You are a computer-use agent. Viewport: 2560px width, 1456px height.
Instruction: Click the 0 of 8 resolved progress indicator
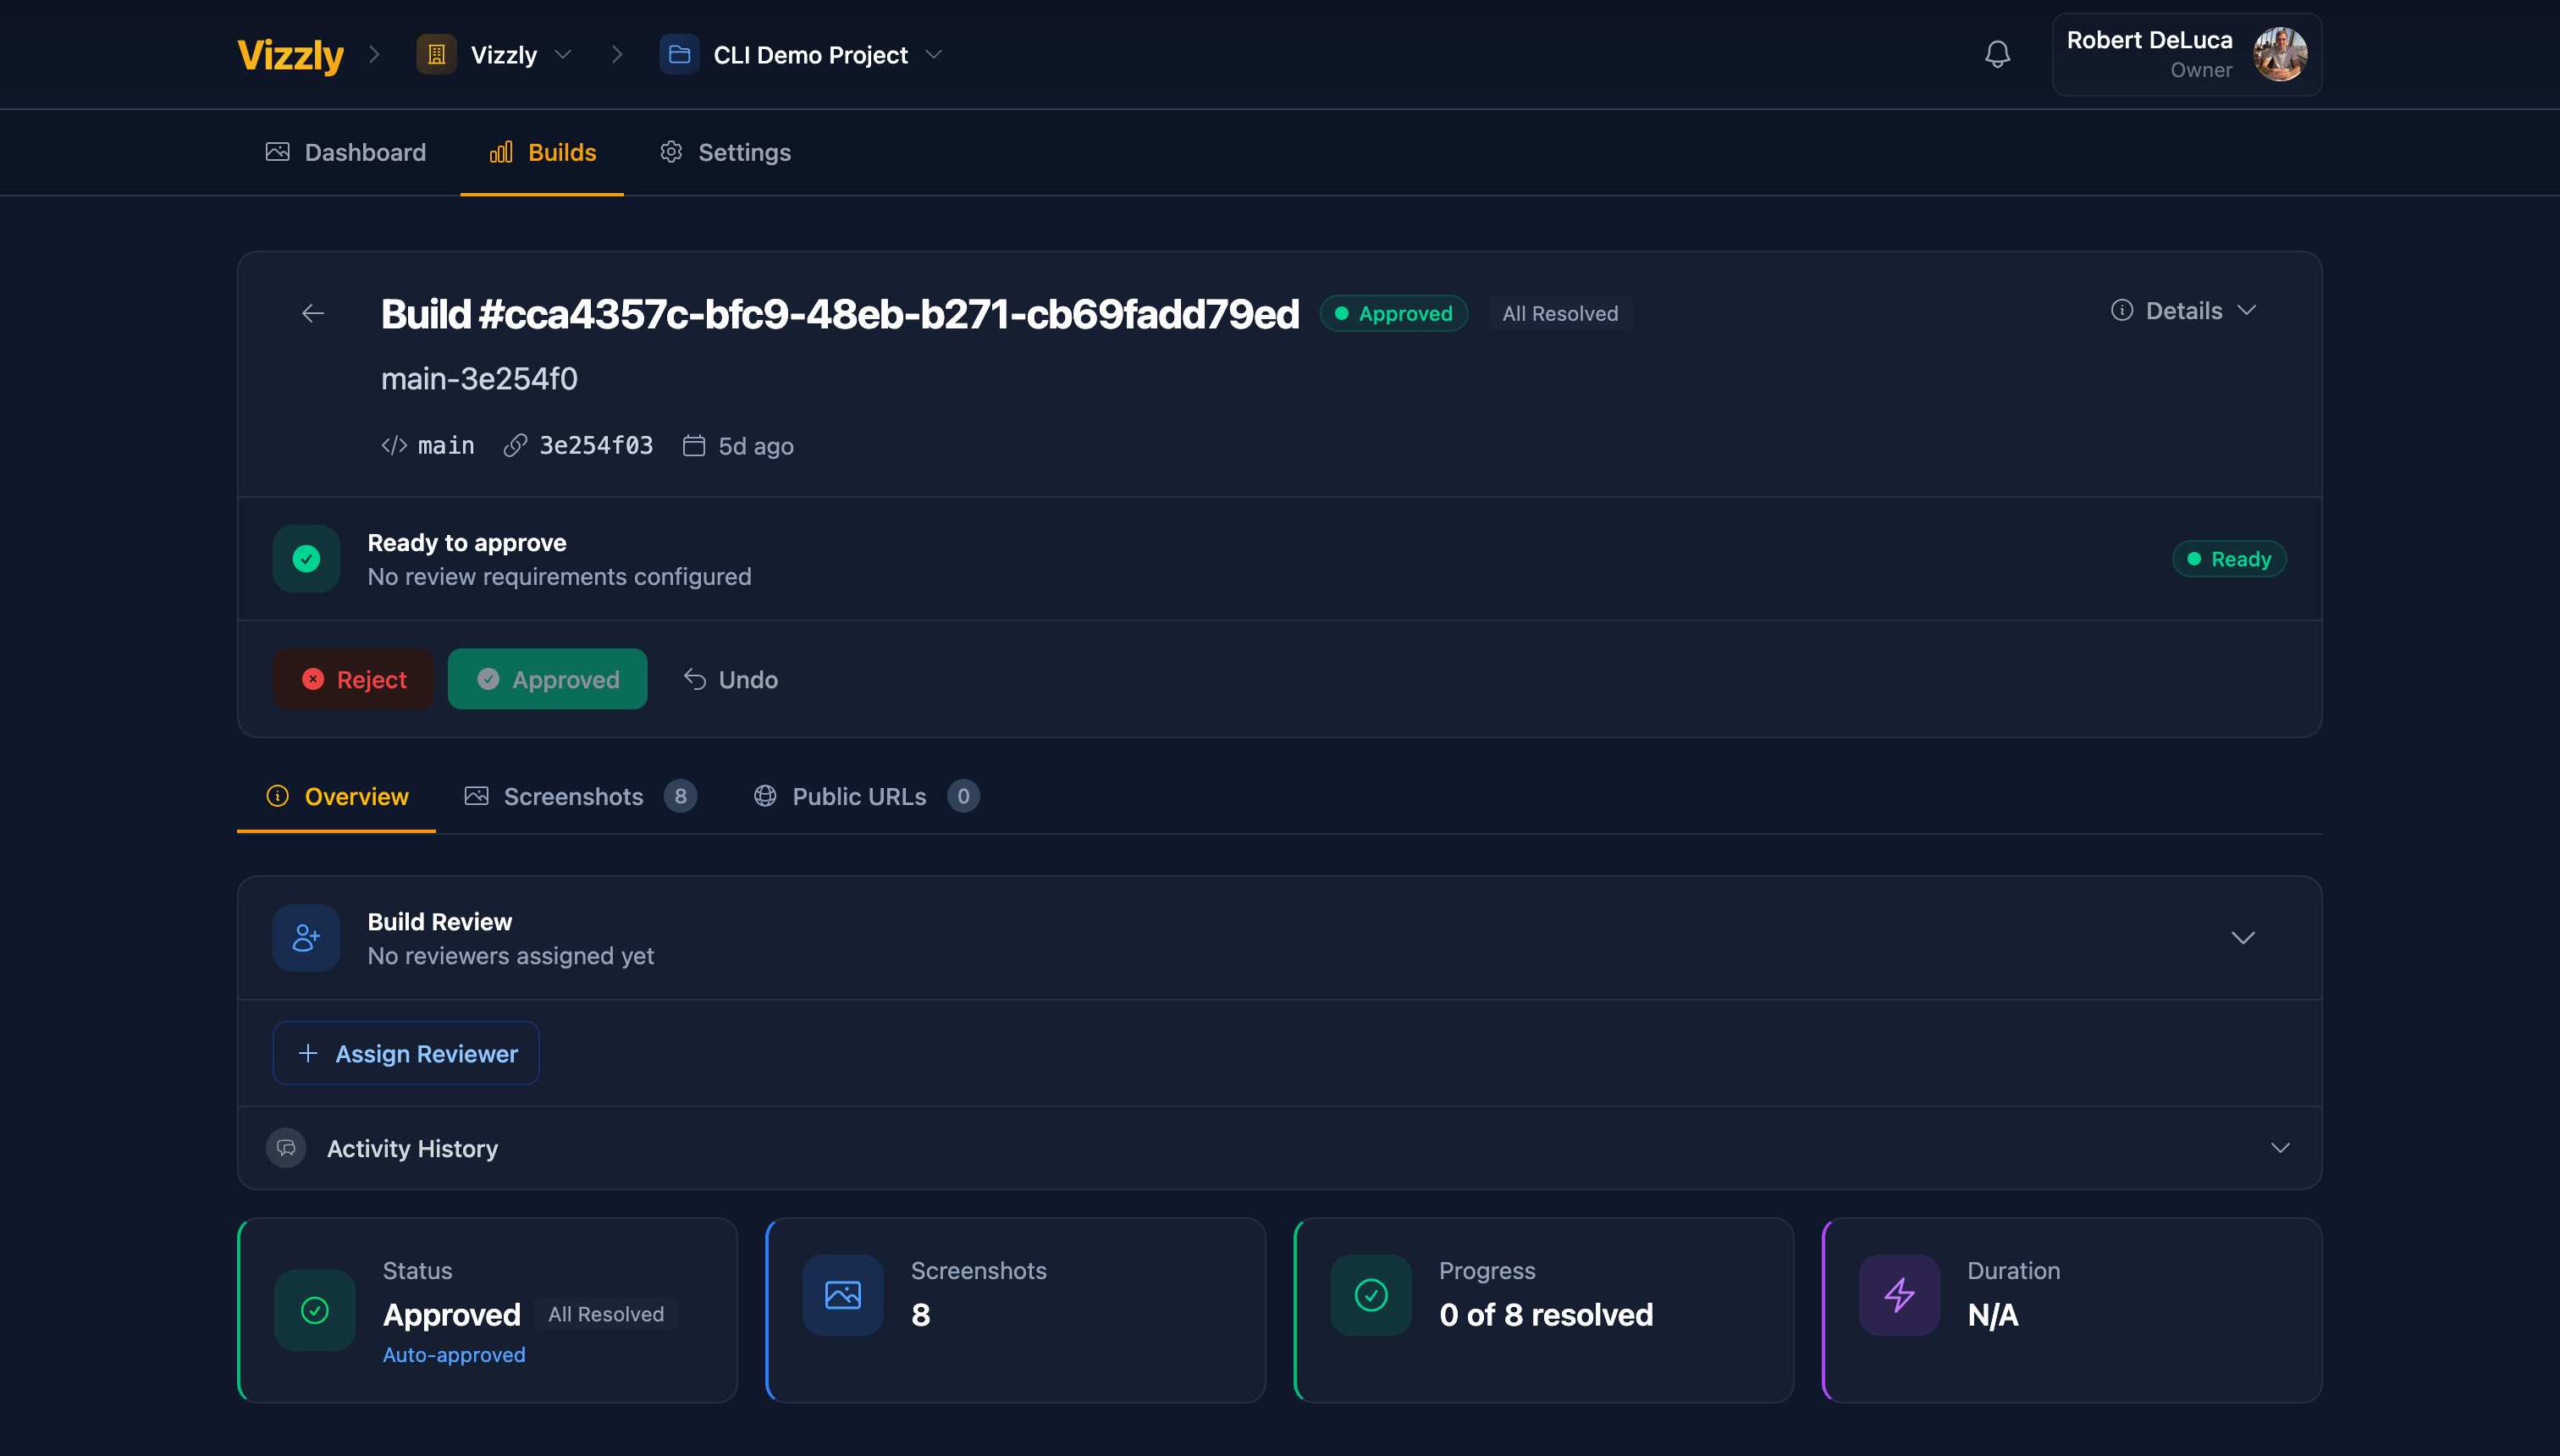coord(1545,1314)
